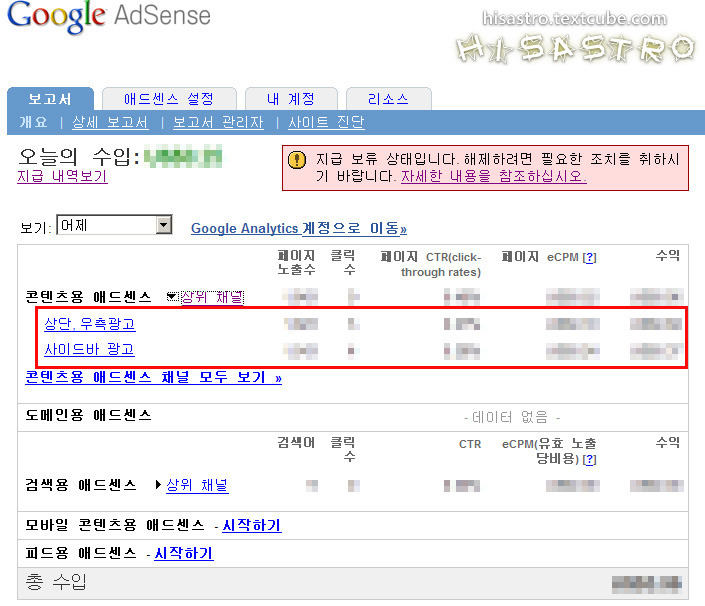Click the 검색어 column header
Screen dimensions: 705x606
[x=296, y=443]
